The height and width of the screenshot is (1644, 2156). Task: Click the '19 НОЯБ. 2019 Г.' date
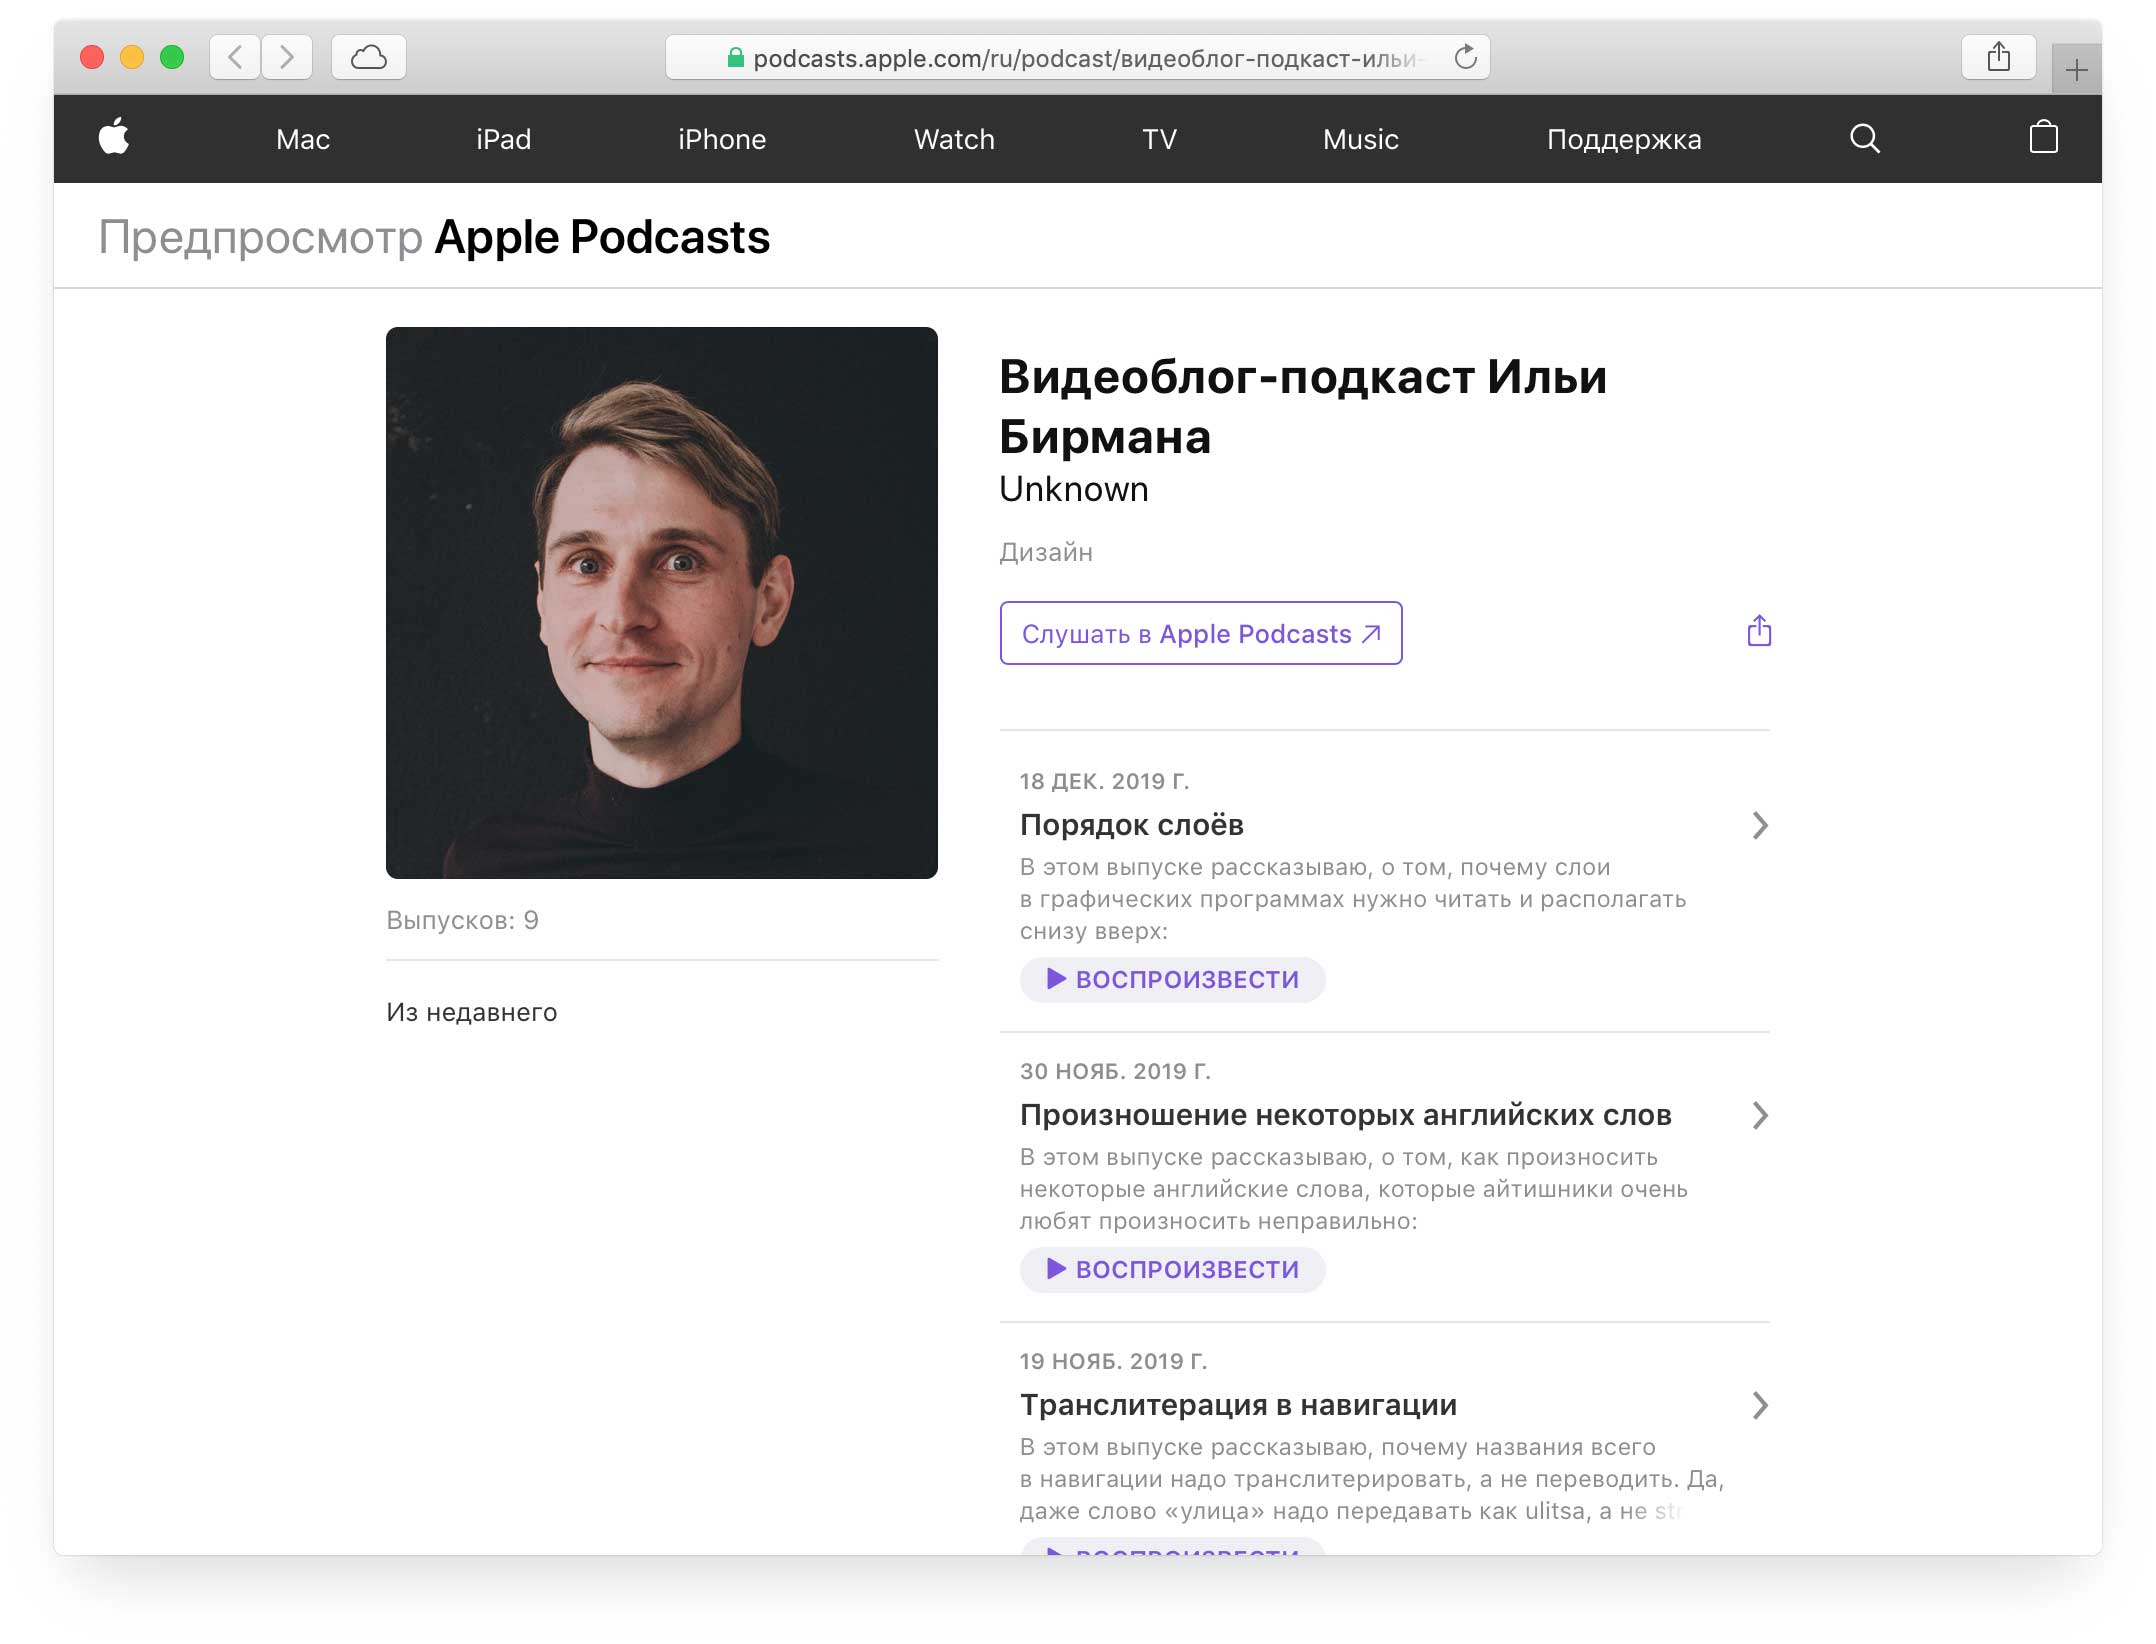1113,1361
